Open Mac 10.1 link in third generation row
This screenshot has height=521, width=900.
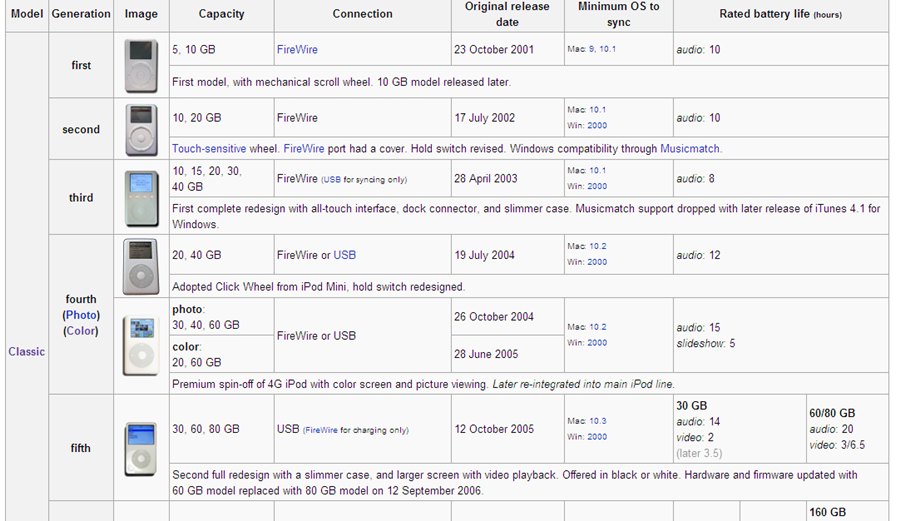[x=598, y=170]
